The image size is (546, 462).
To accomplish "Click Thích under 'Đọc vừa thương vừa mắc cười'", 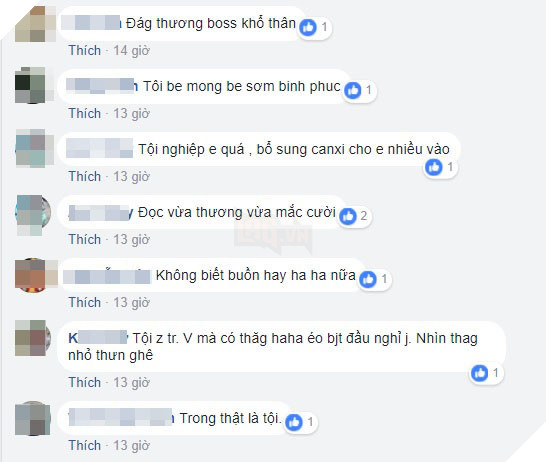I will [85, 240].
